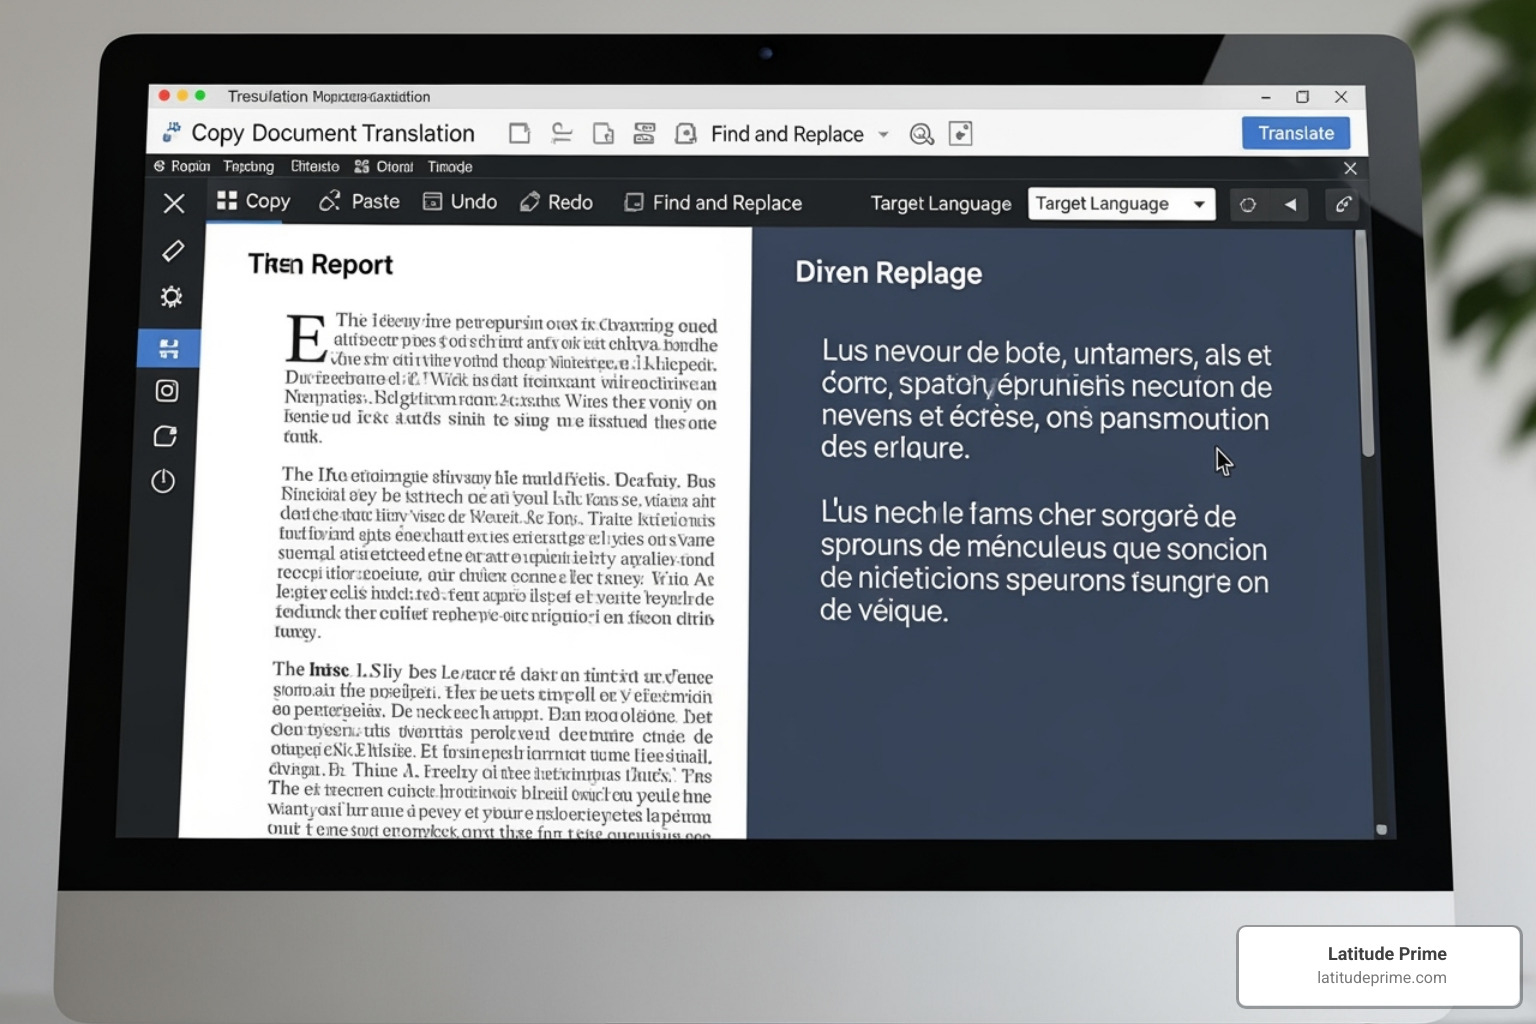
Task: Click the new document icon beside the title
Action: [x=519, y=133]
